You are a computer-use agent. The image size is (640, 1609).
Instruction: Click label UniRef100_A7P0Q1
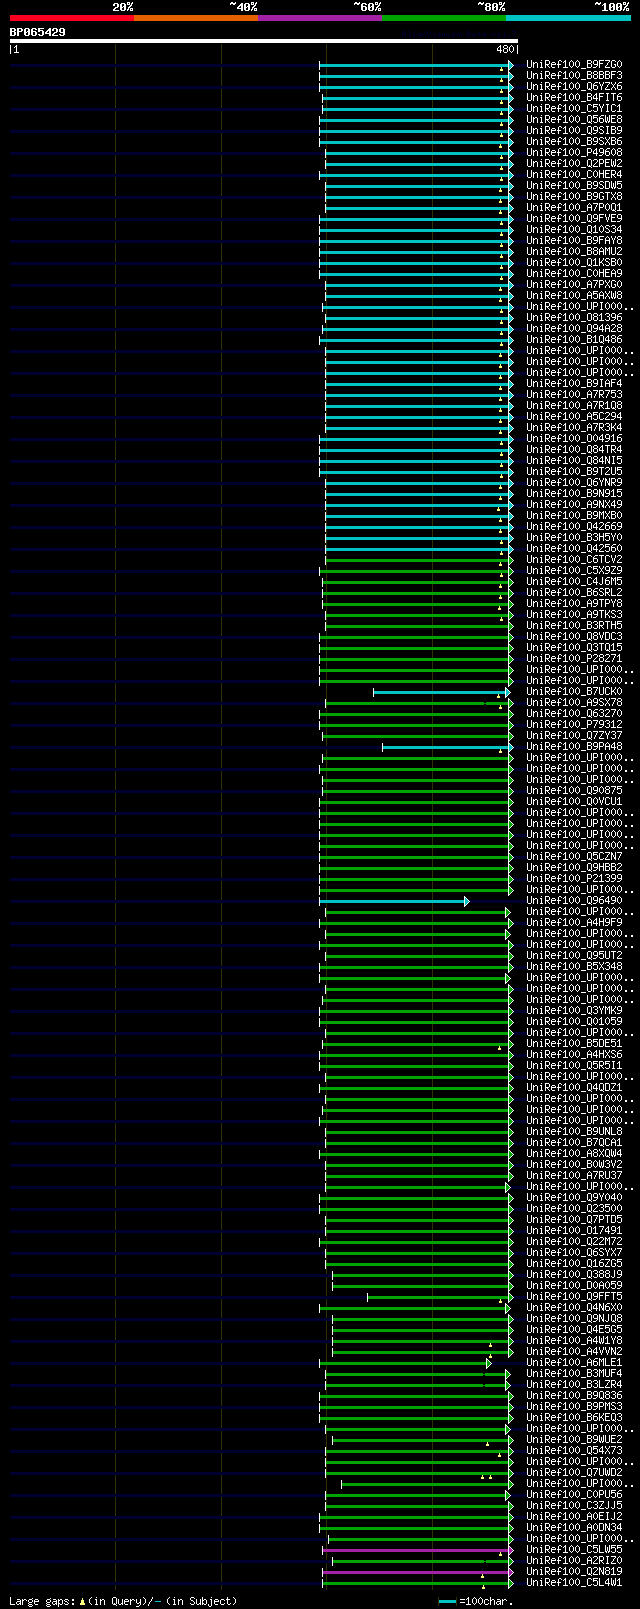pyautogui.click(x=574, y=208)
